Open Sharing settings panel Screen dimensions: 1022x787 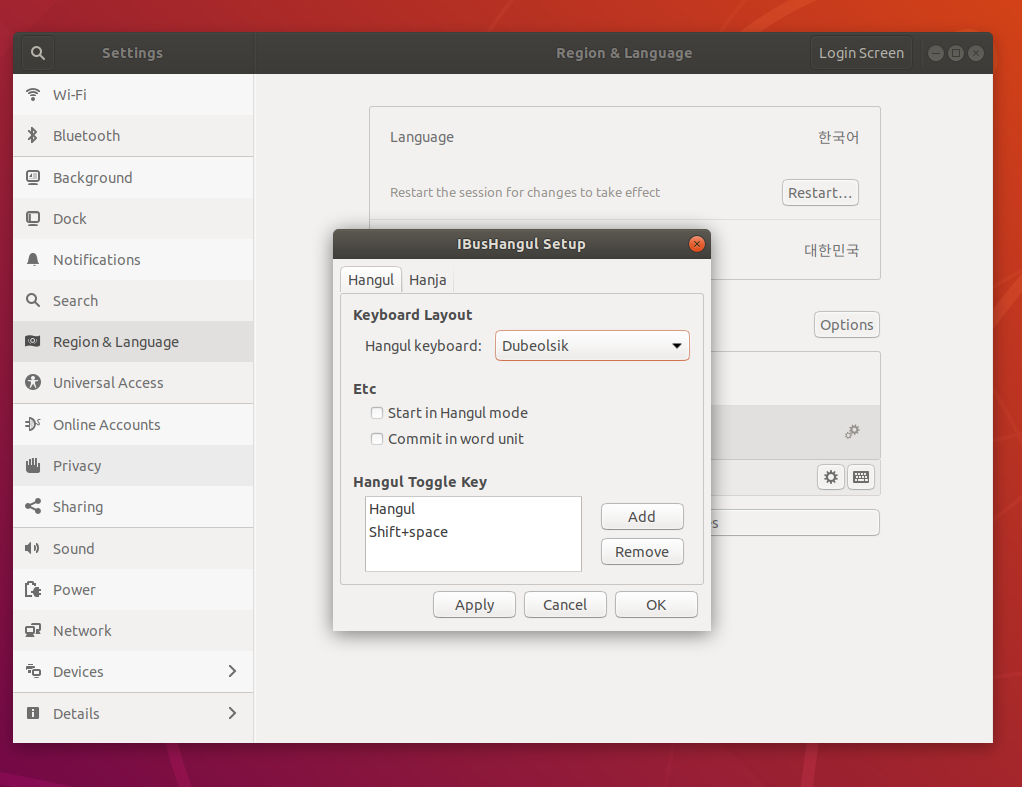133,507
